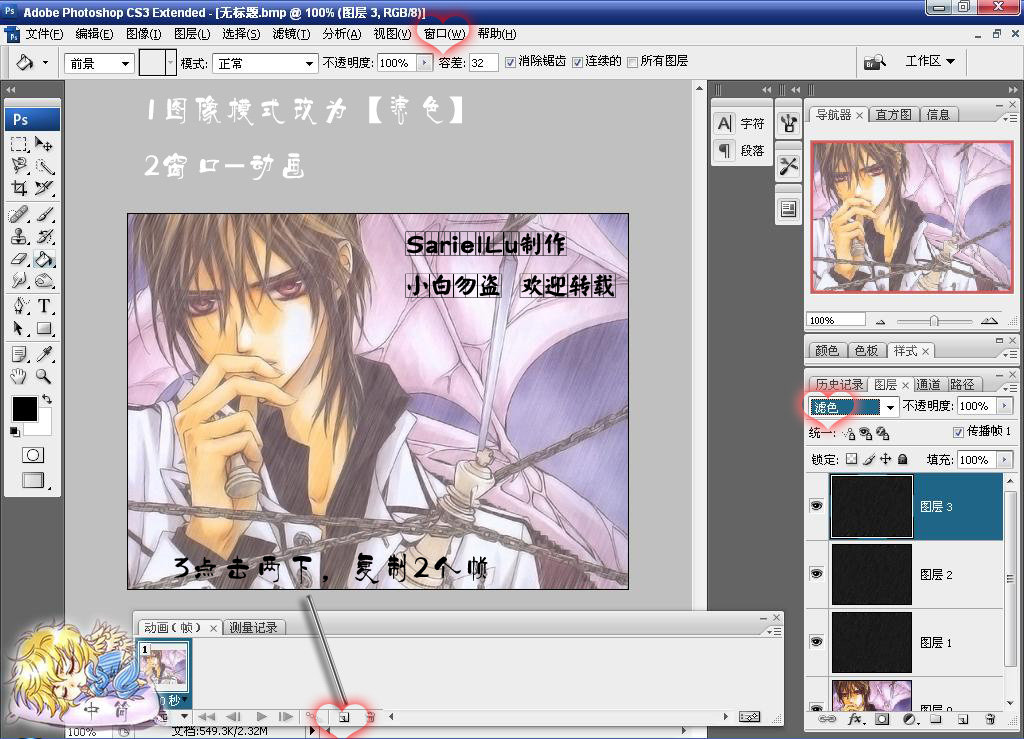Open tool preset picker arrow
The width and height of the screenshot is (1024, 739).
[45, 63]
